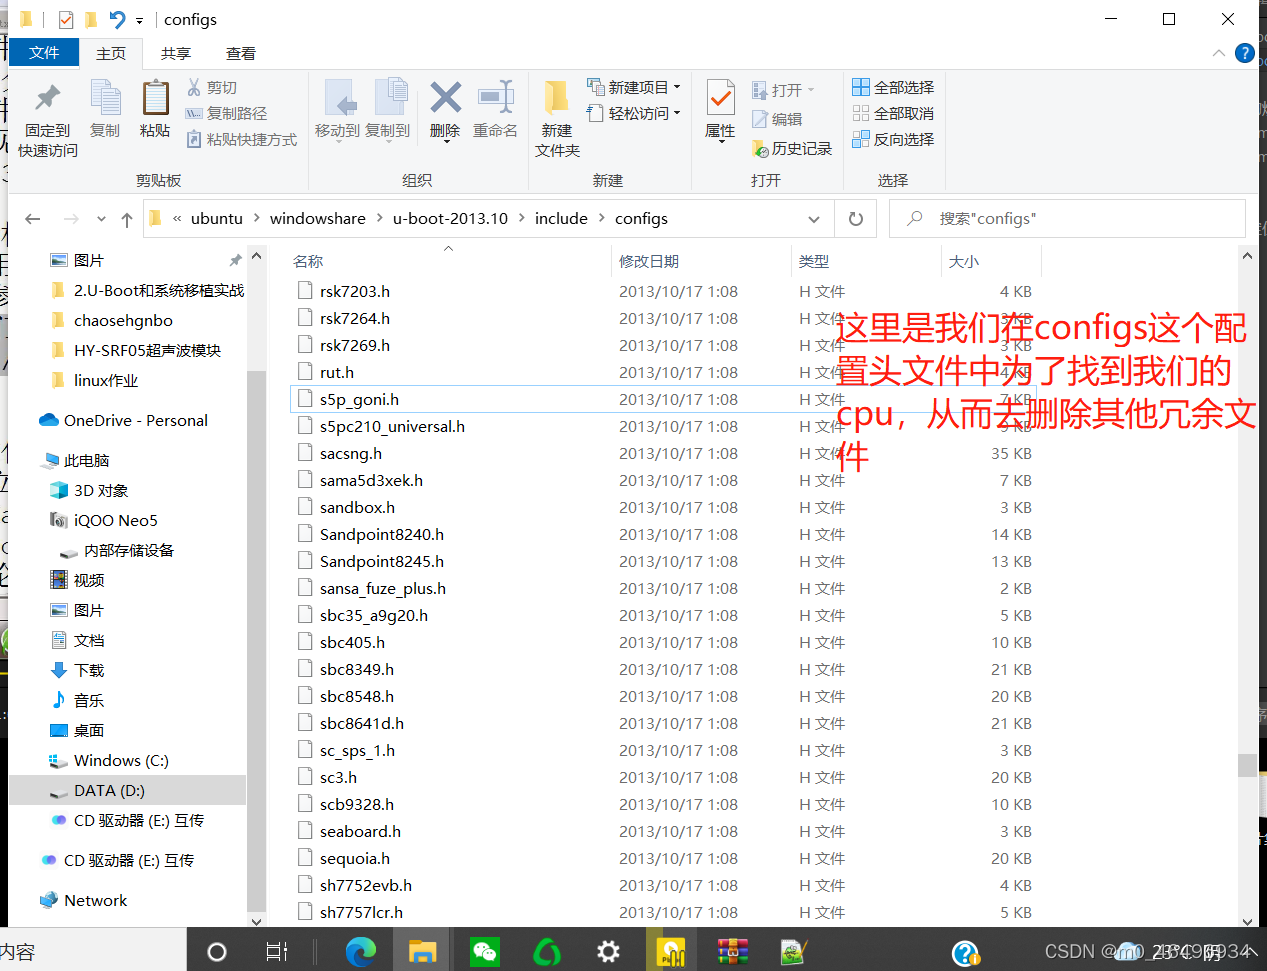Click the Paste clipboard icon
1267x971 pixels.
[x=155, y=98]
